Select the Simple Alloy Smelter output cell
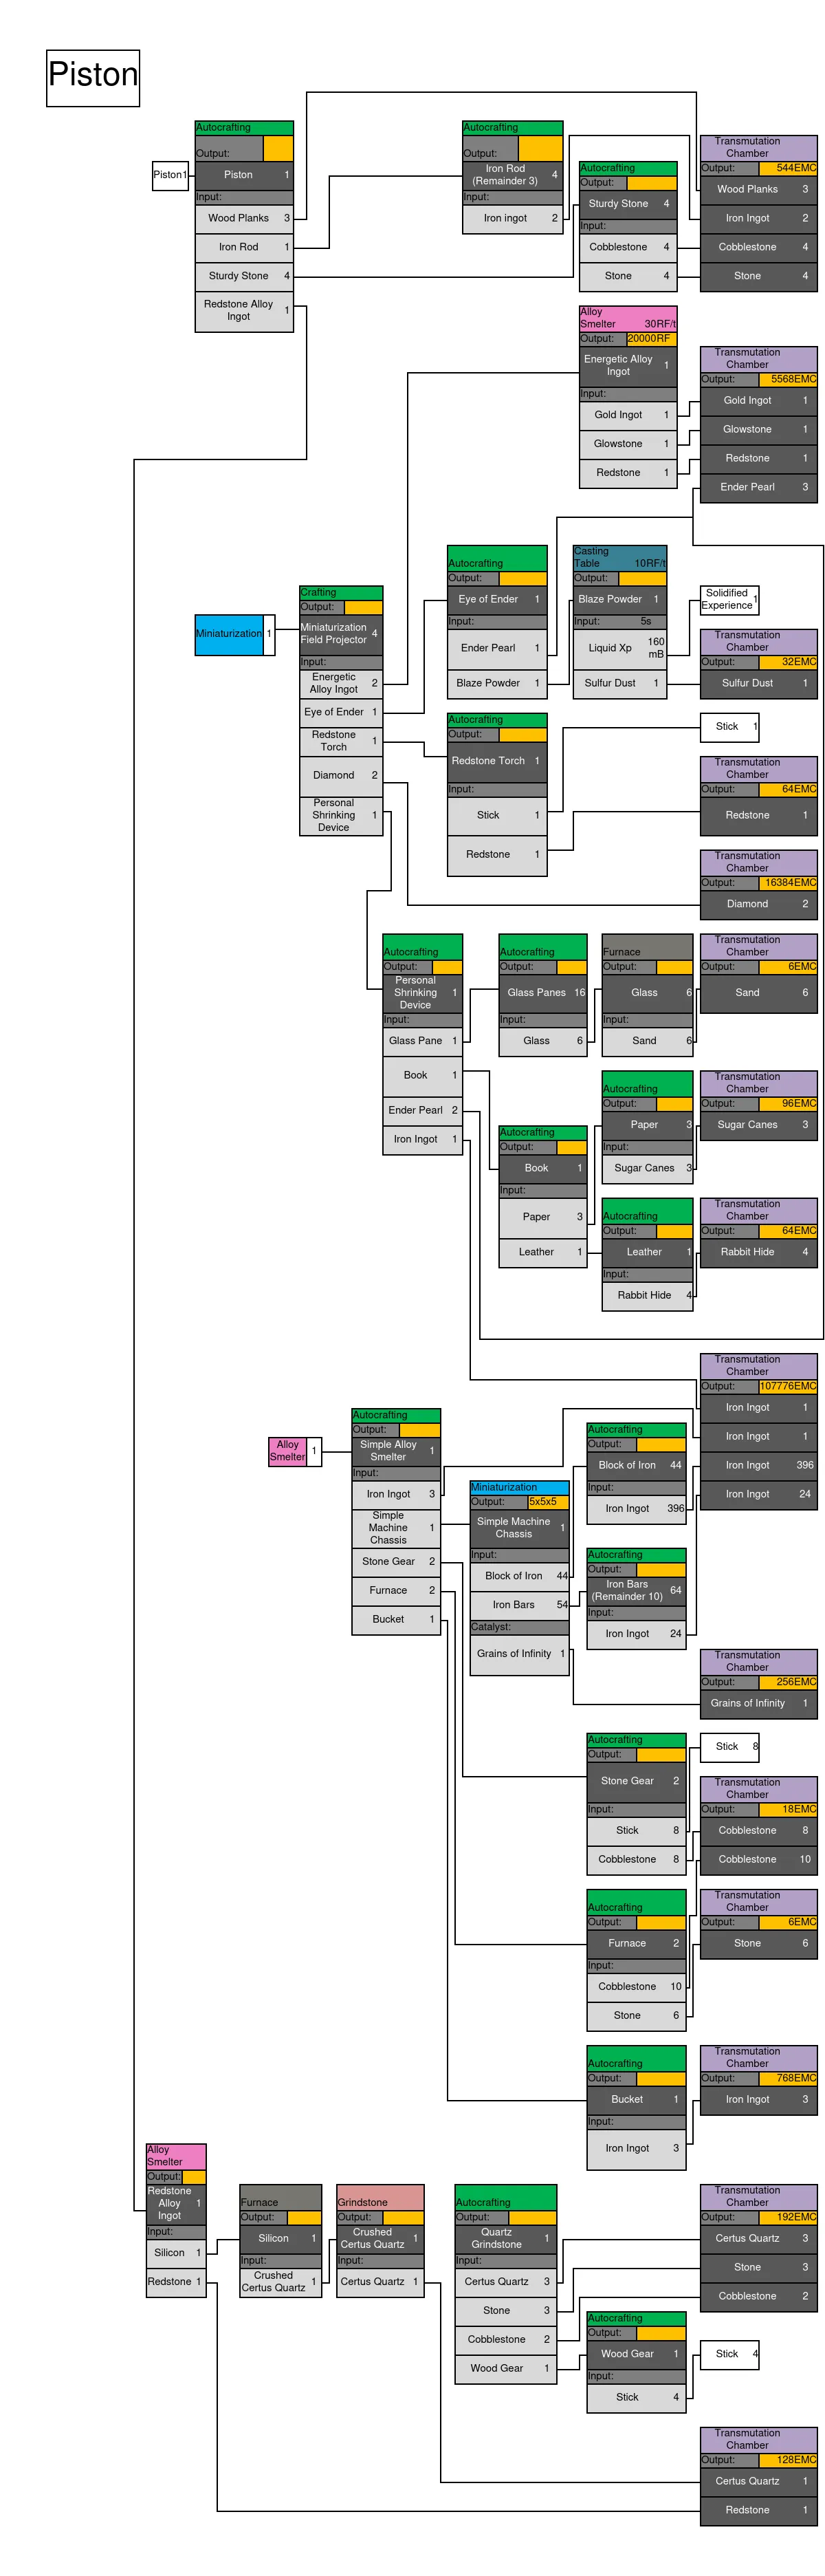The image size is (825, 2576). click(396, 1451)
